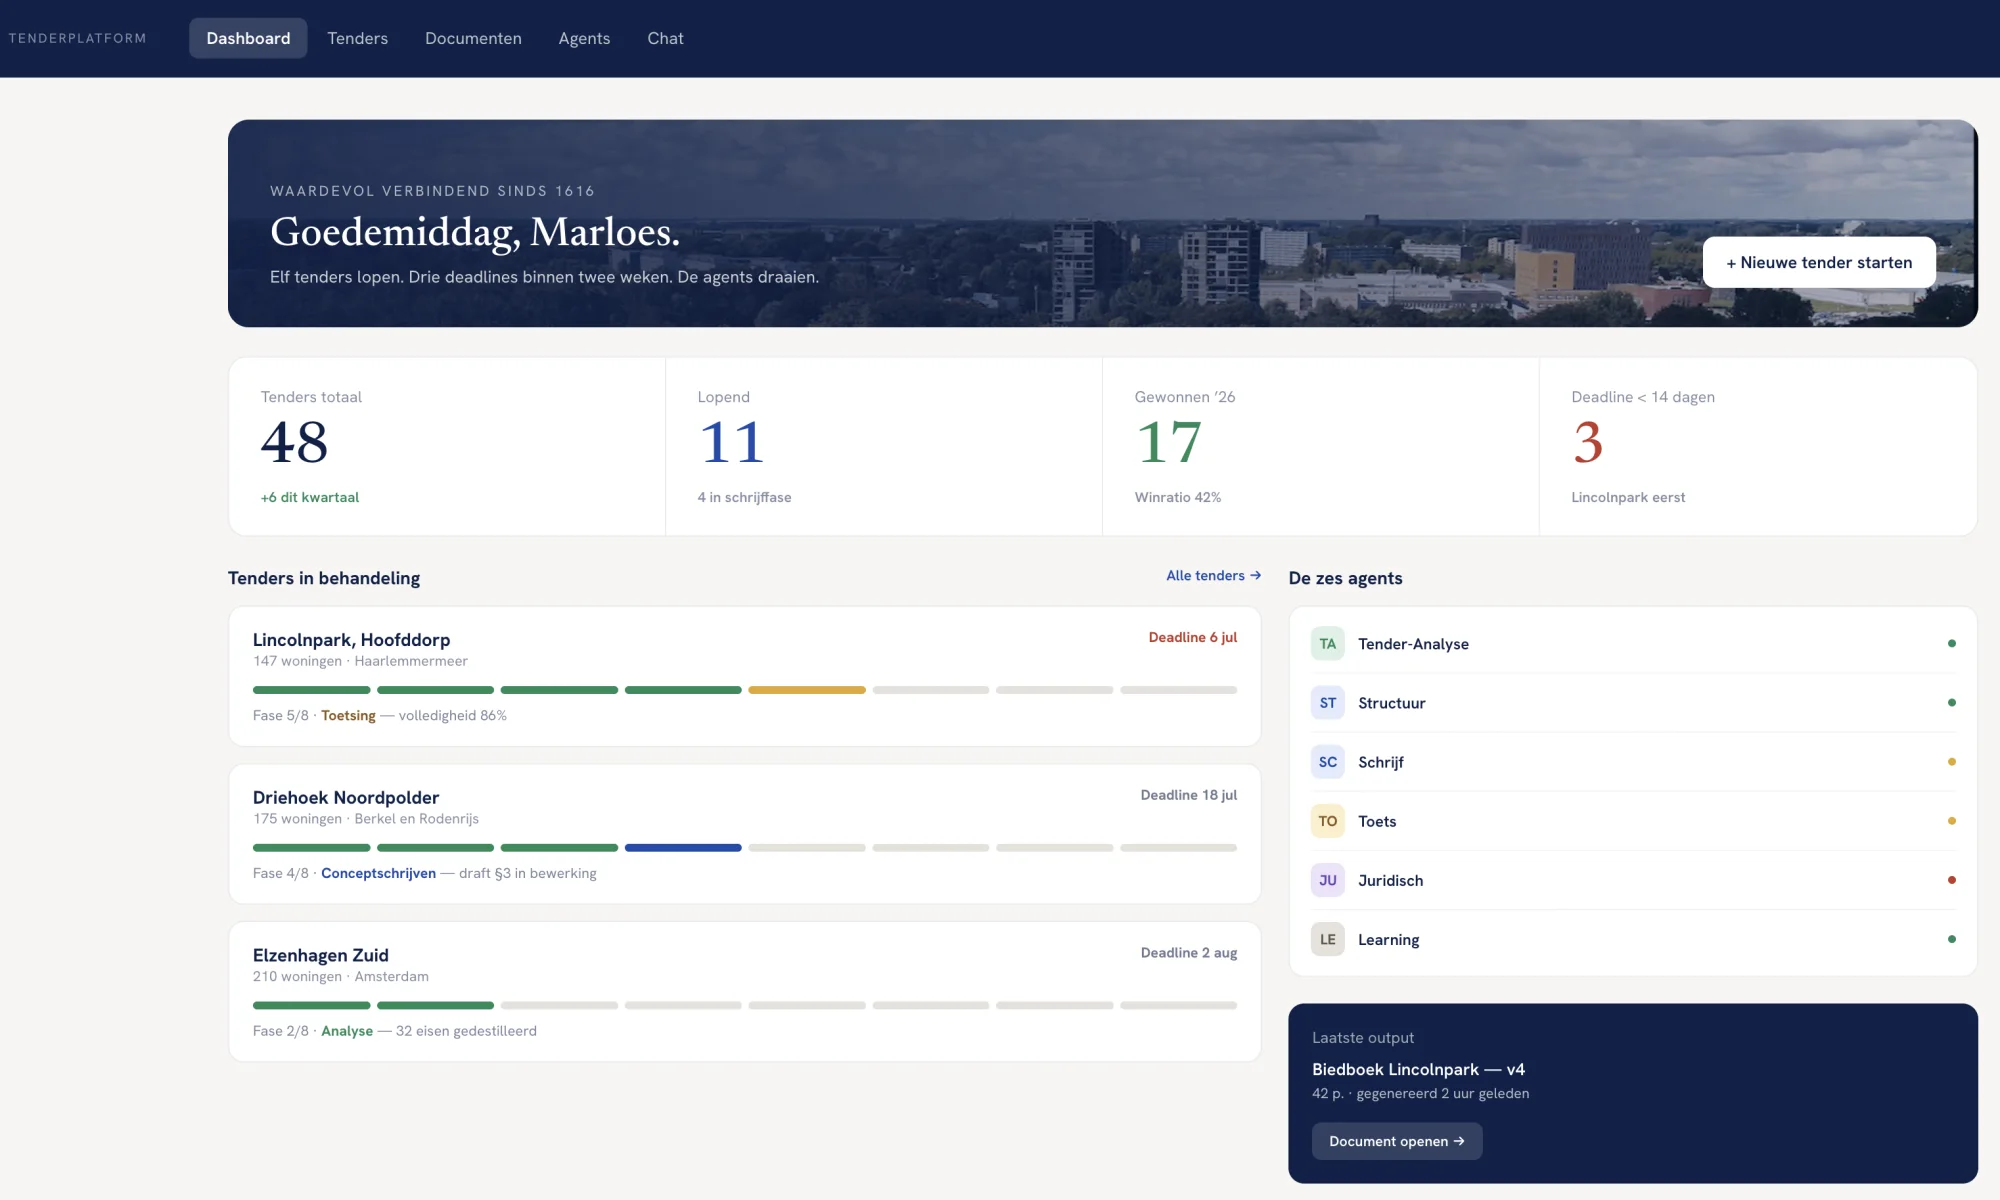
Task: Click the '+6 dit kwartaal' text
Action: pyautogui.click(x=309, y=497)
